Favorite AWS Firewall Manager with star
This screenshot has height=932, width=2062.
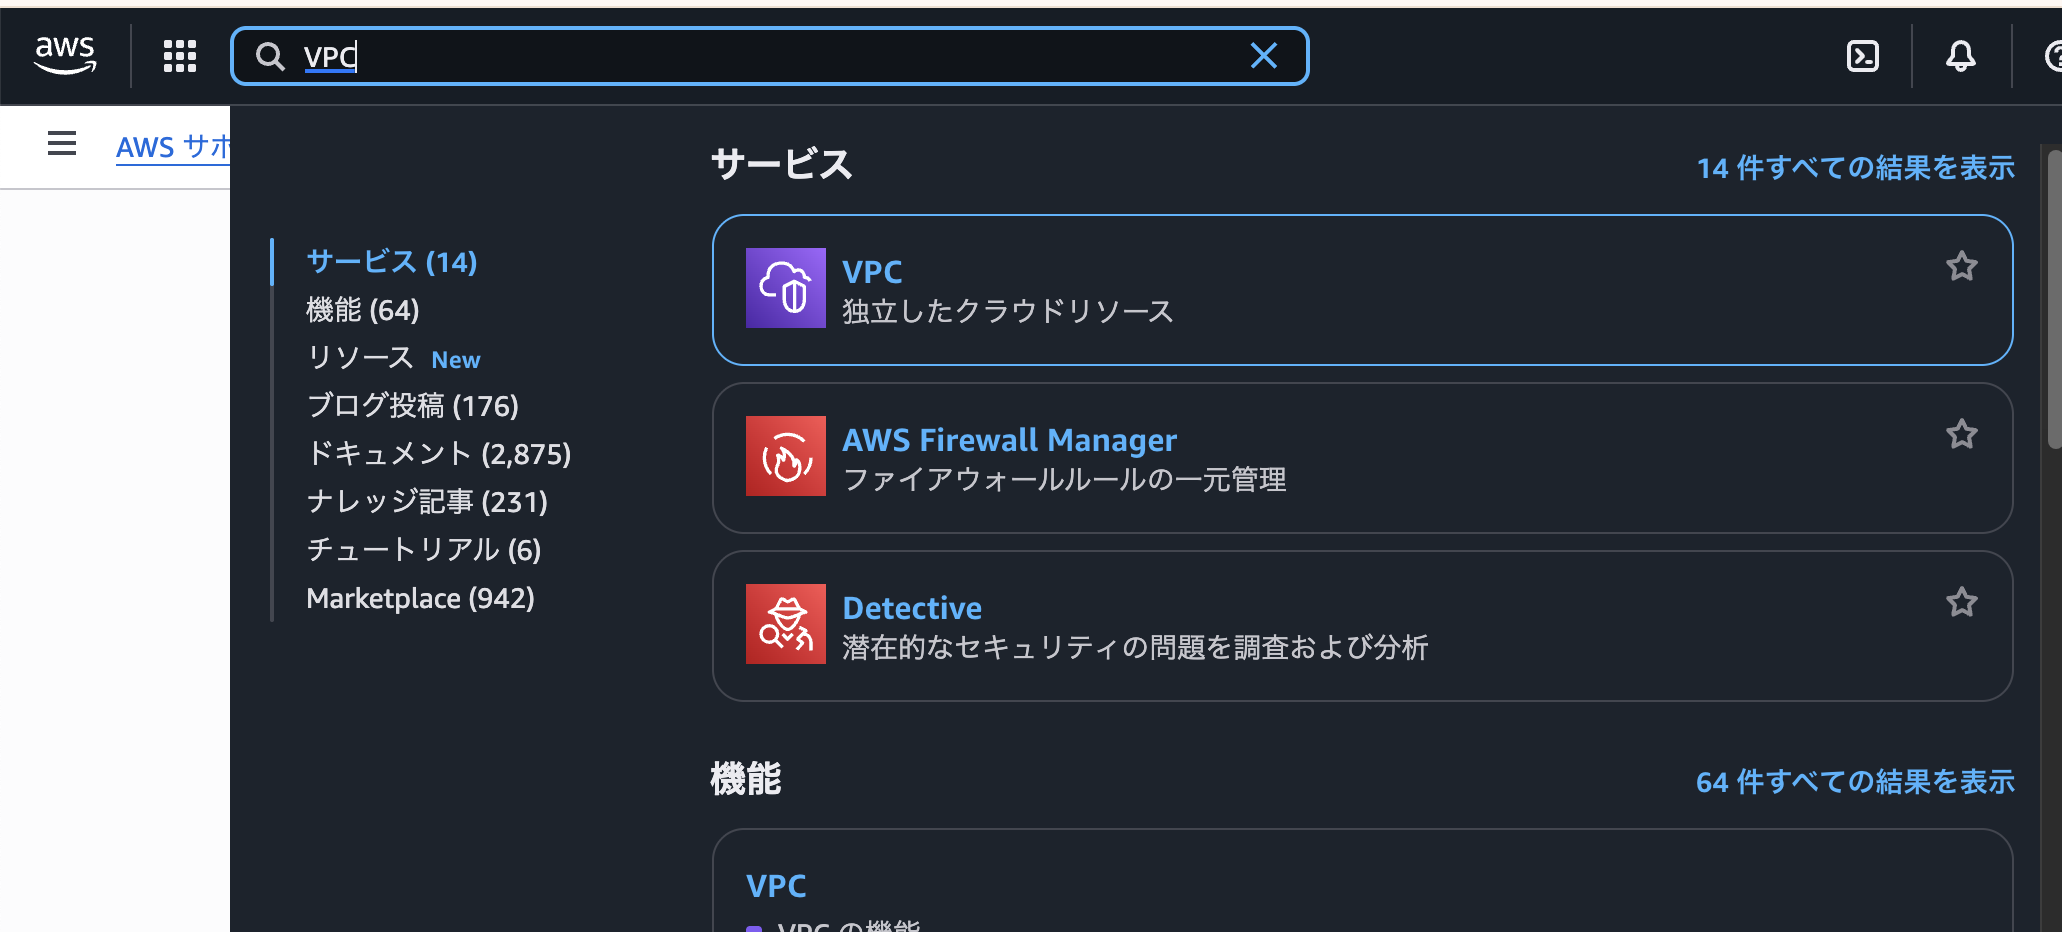coord(1961,434)
